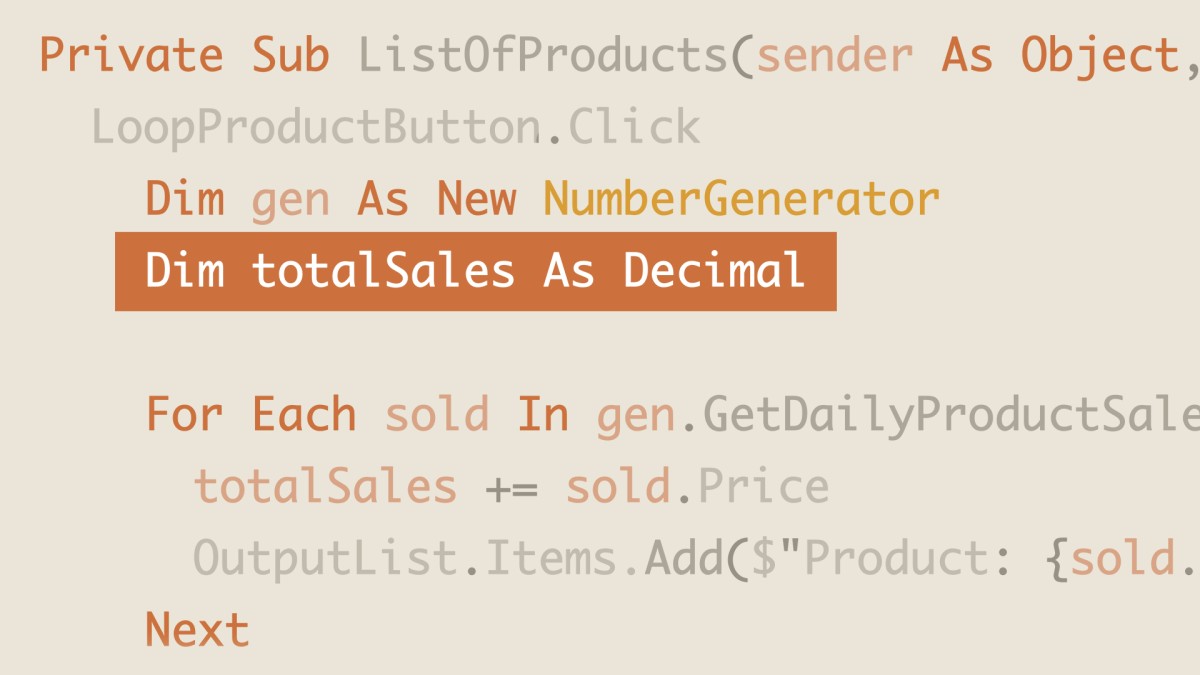Click the Object type name
This screenshot has height=675, width=1200.
1099,55
